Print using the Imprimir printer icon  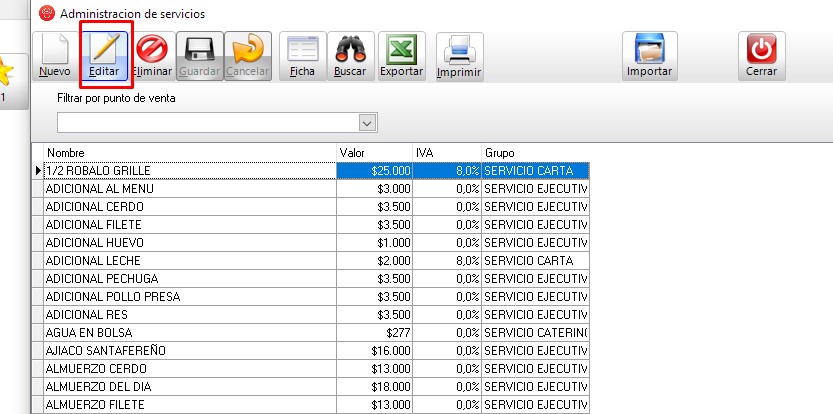[459, 50]
